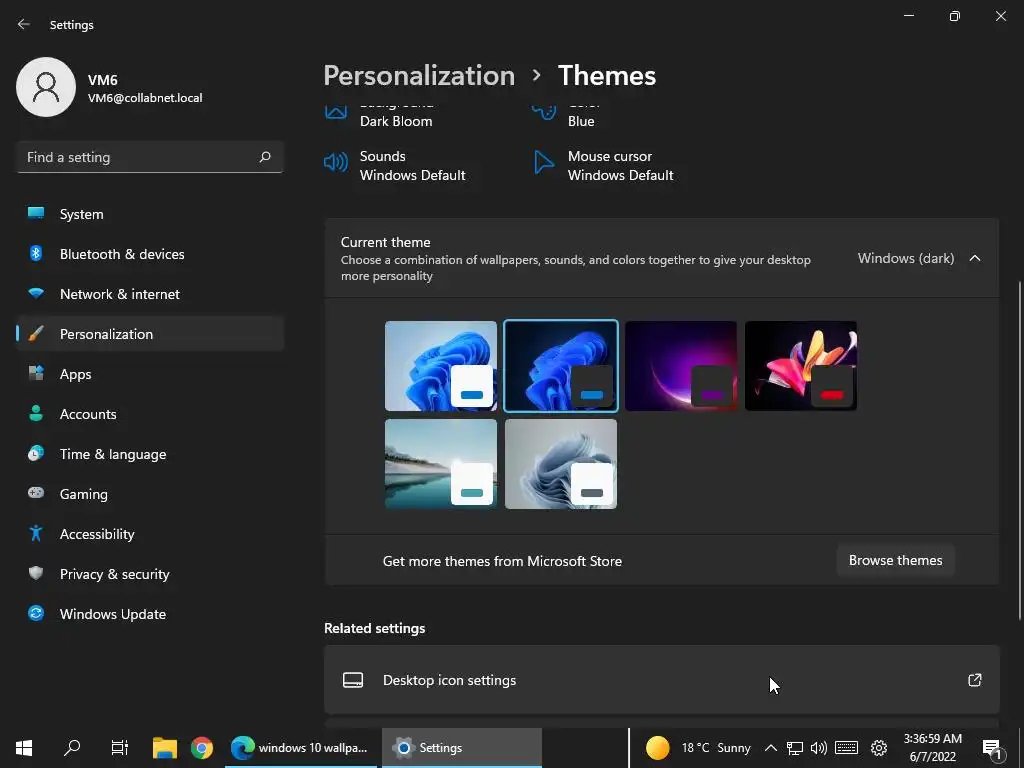
Task: Click the network computer tray icon
Action: click(x=795, y=748)
